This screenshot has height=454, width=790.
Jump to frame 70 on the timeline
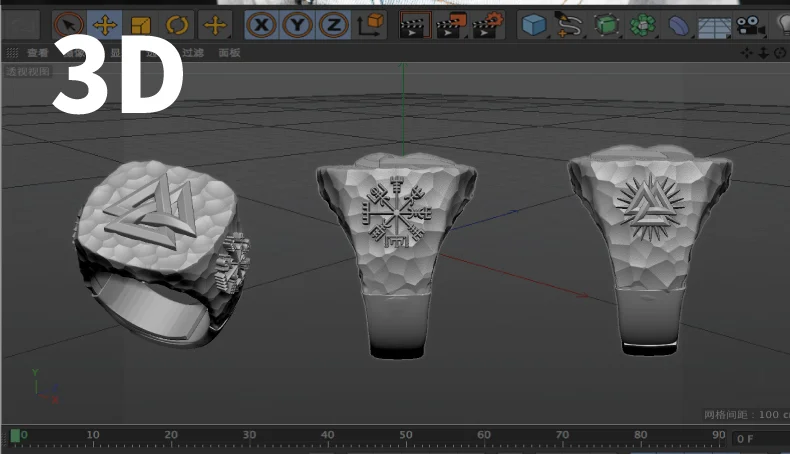click(562, 435)
